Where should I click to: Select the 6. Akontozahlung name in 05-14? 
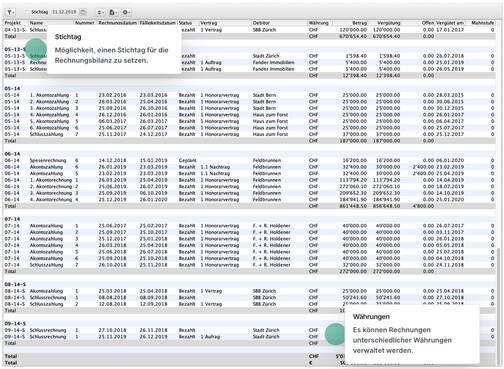49,128
